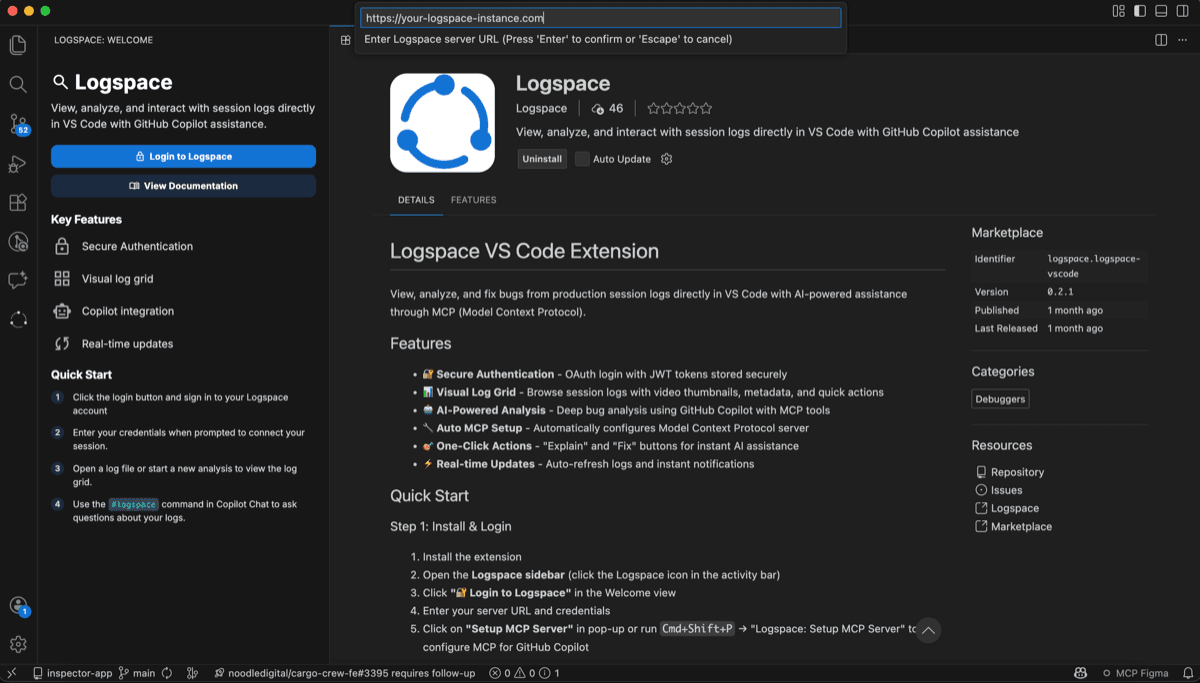Switch to the FEATURES tab
This screenshot has height=683, width=1200.
point(473,200)
